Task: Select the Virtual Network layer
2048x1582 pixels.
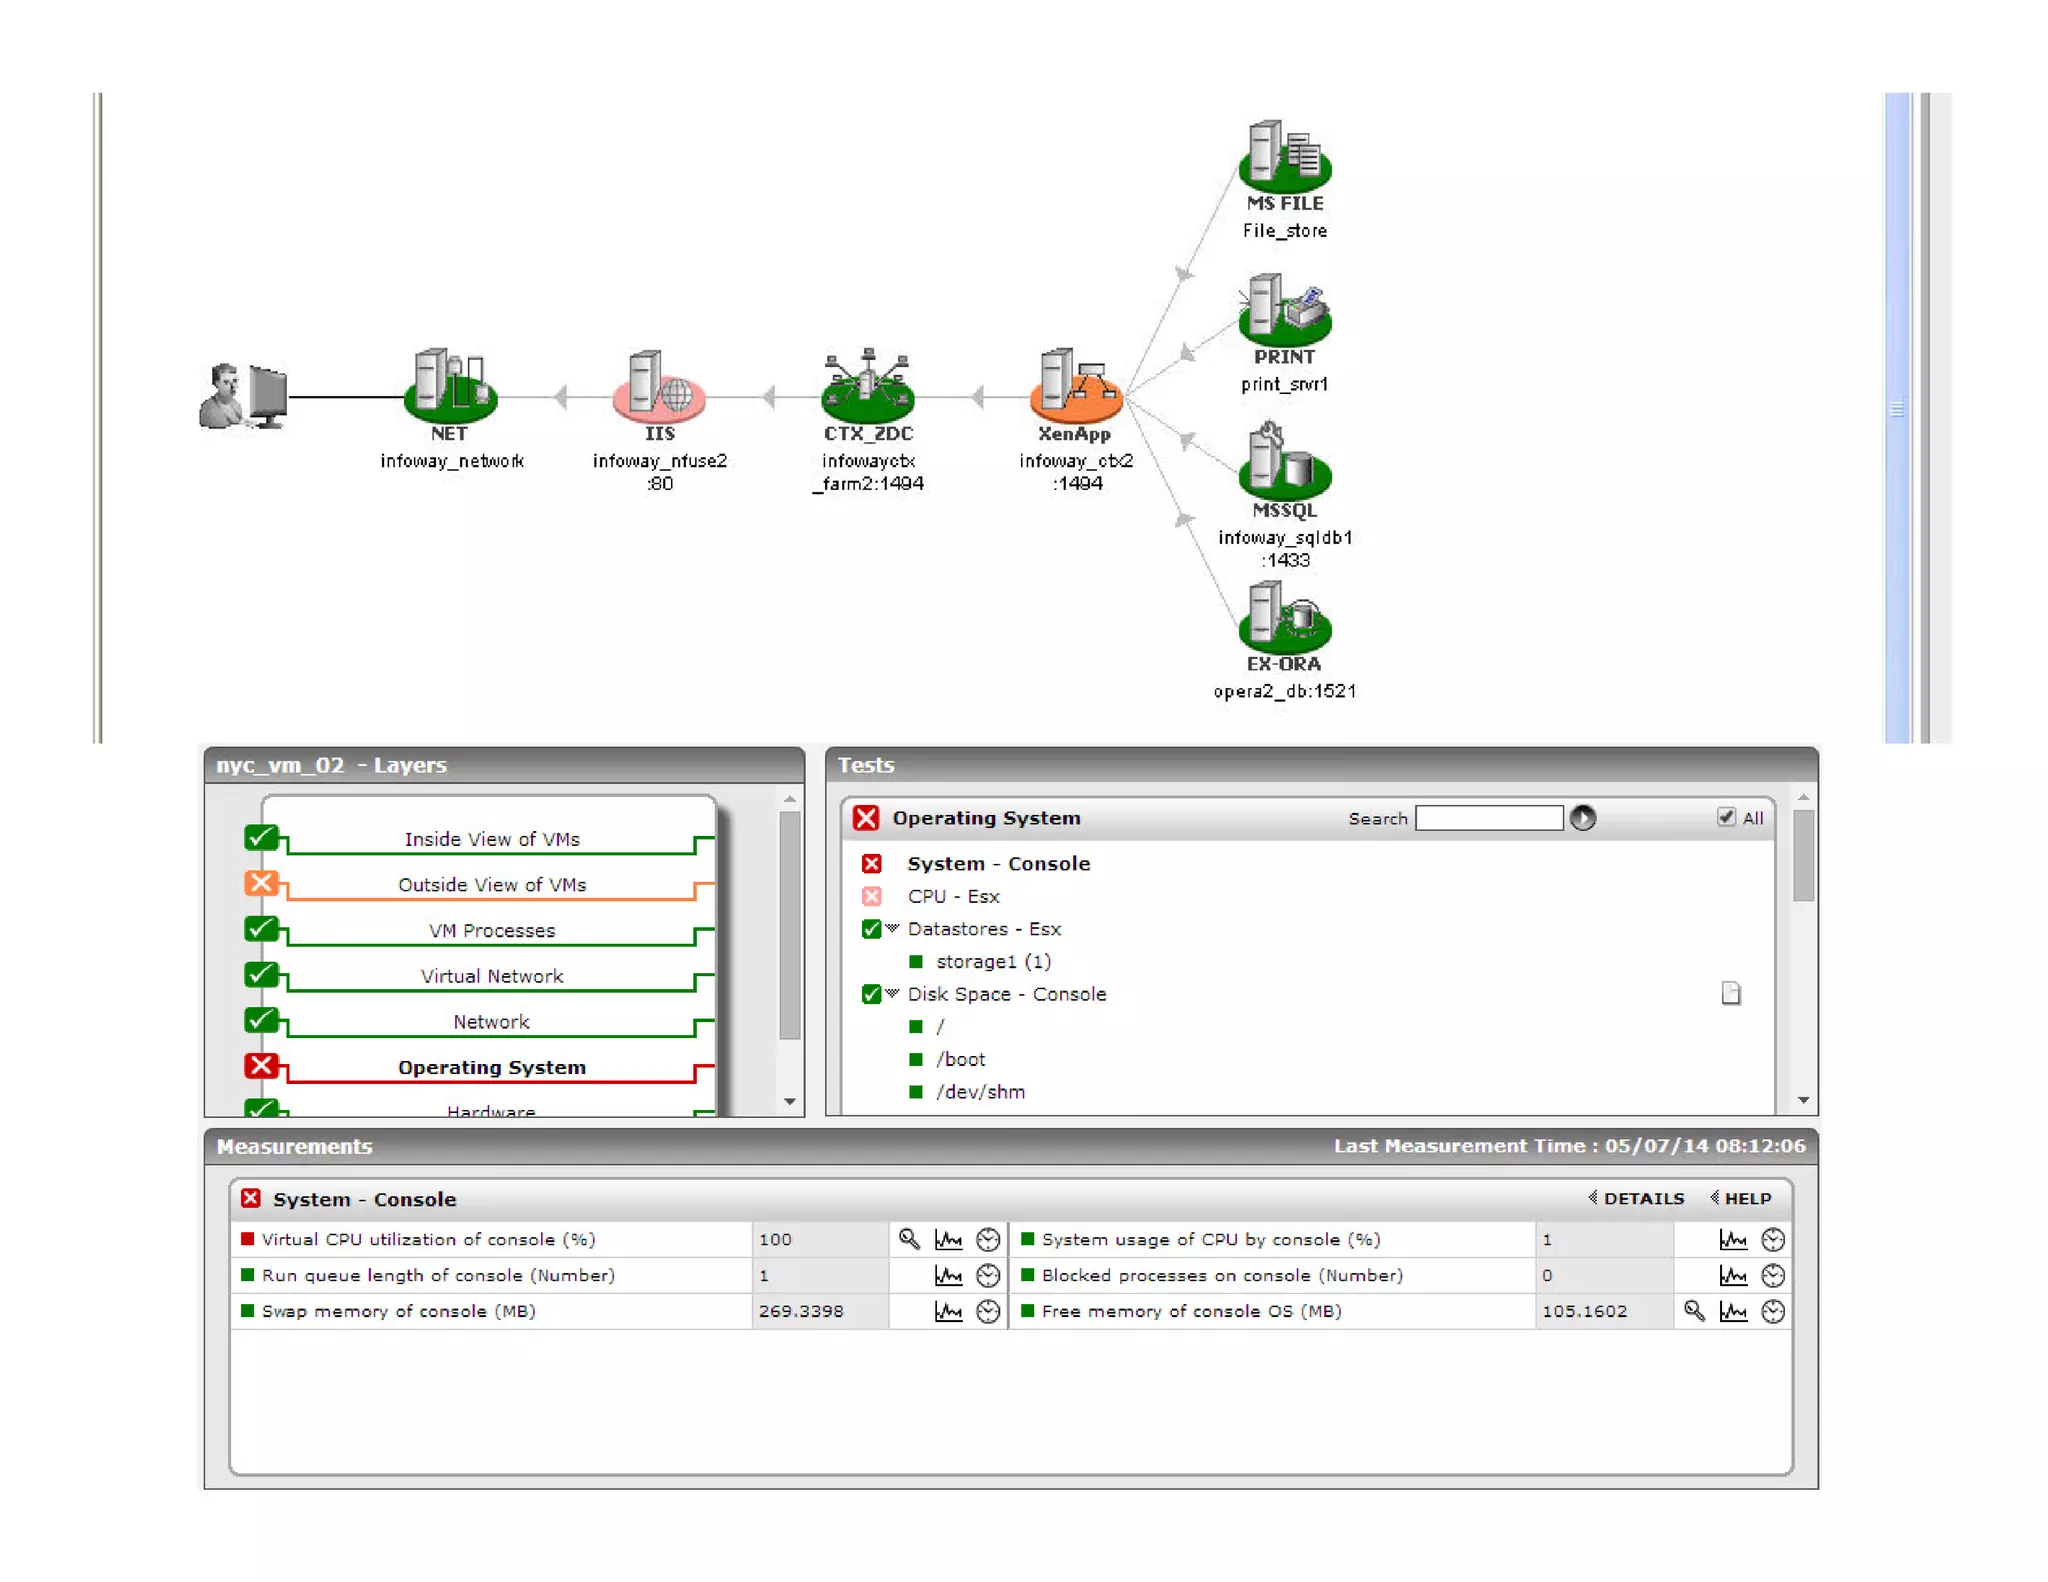Action: [x=491, y=976]
